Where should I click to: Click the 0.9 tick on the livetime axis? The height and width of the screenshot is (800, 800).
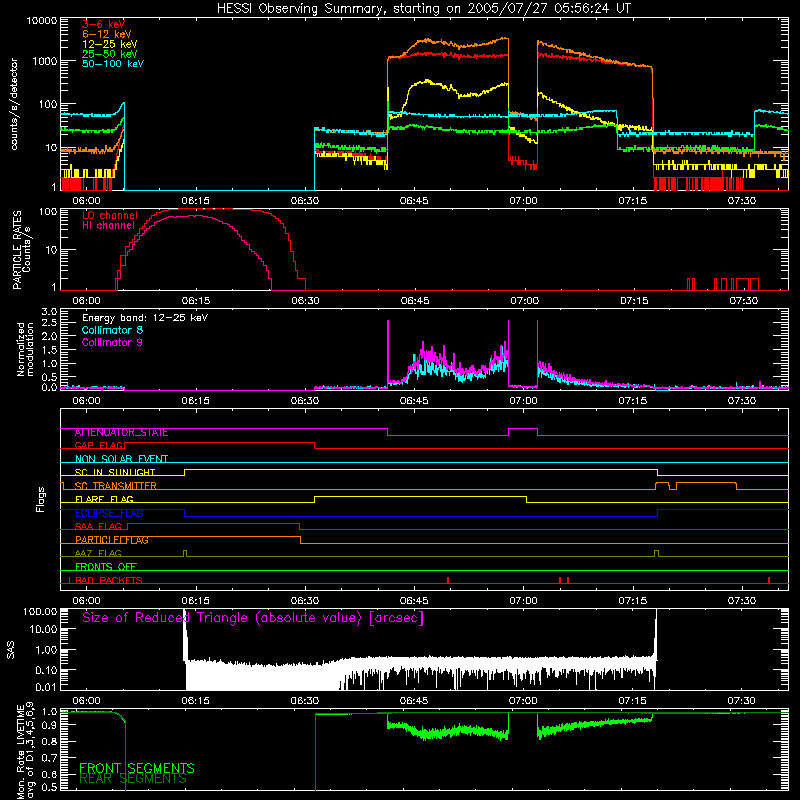point(49,725)
